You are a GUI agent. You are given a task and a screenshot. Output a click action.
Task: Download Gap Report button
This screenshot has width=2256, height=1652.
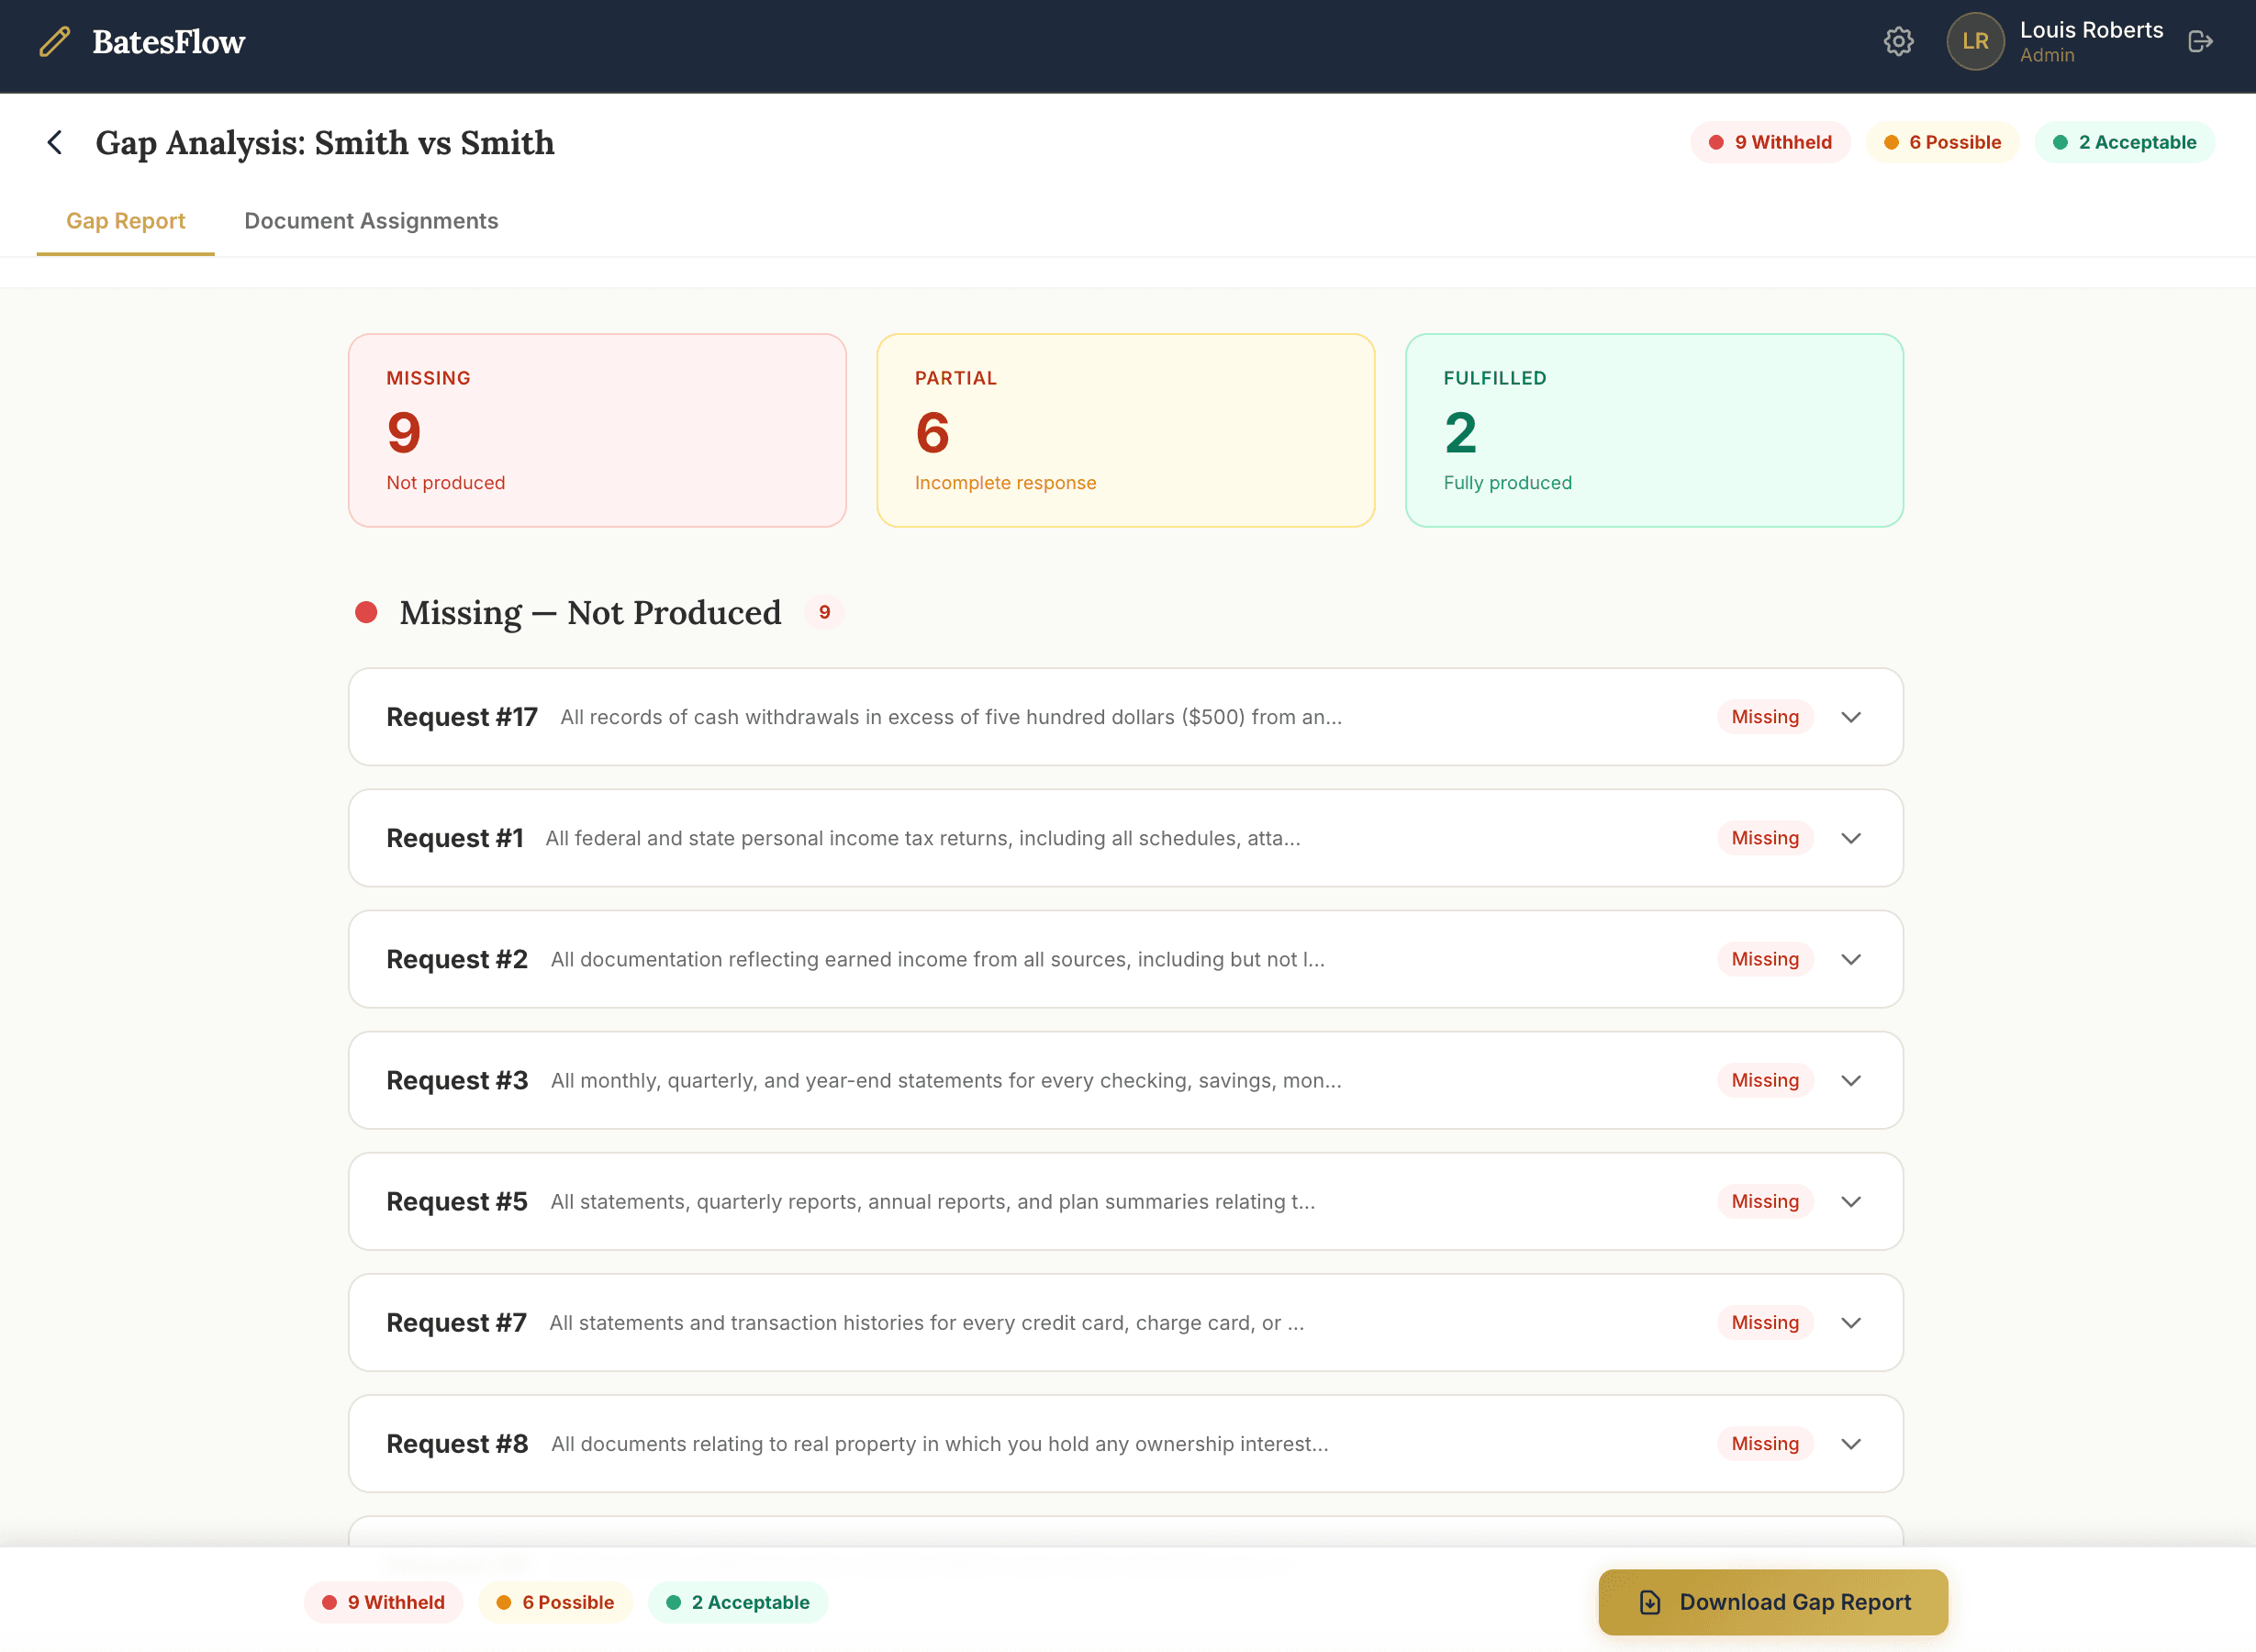[1773, 1602]
